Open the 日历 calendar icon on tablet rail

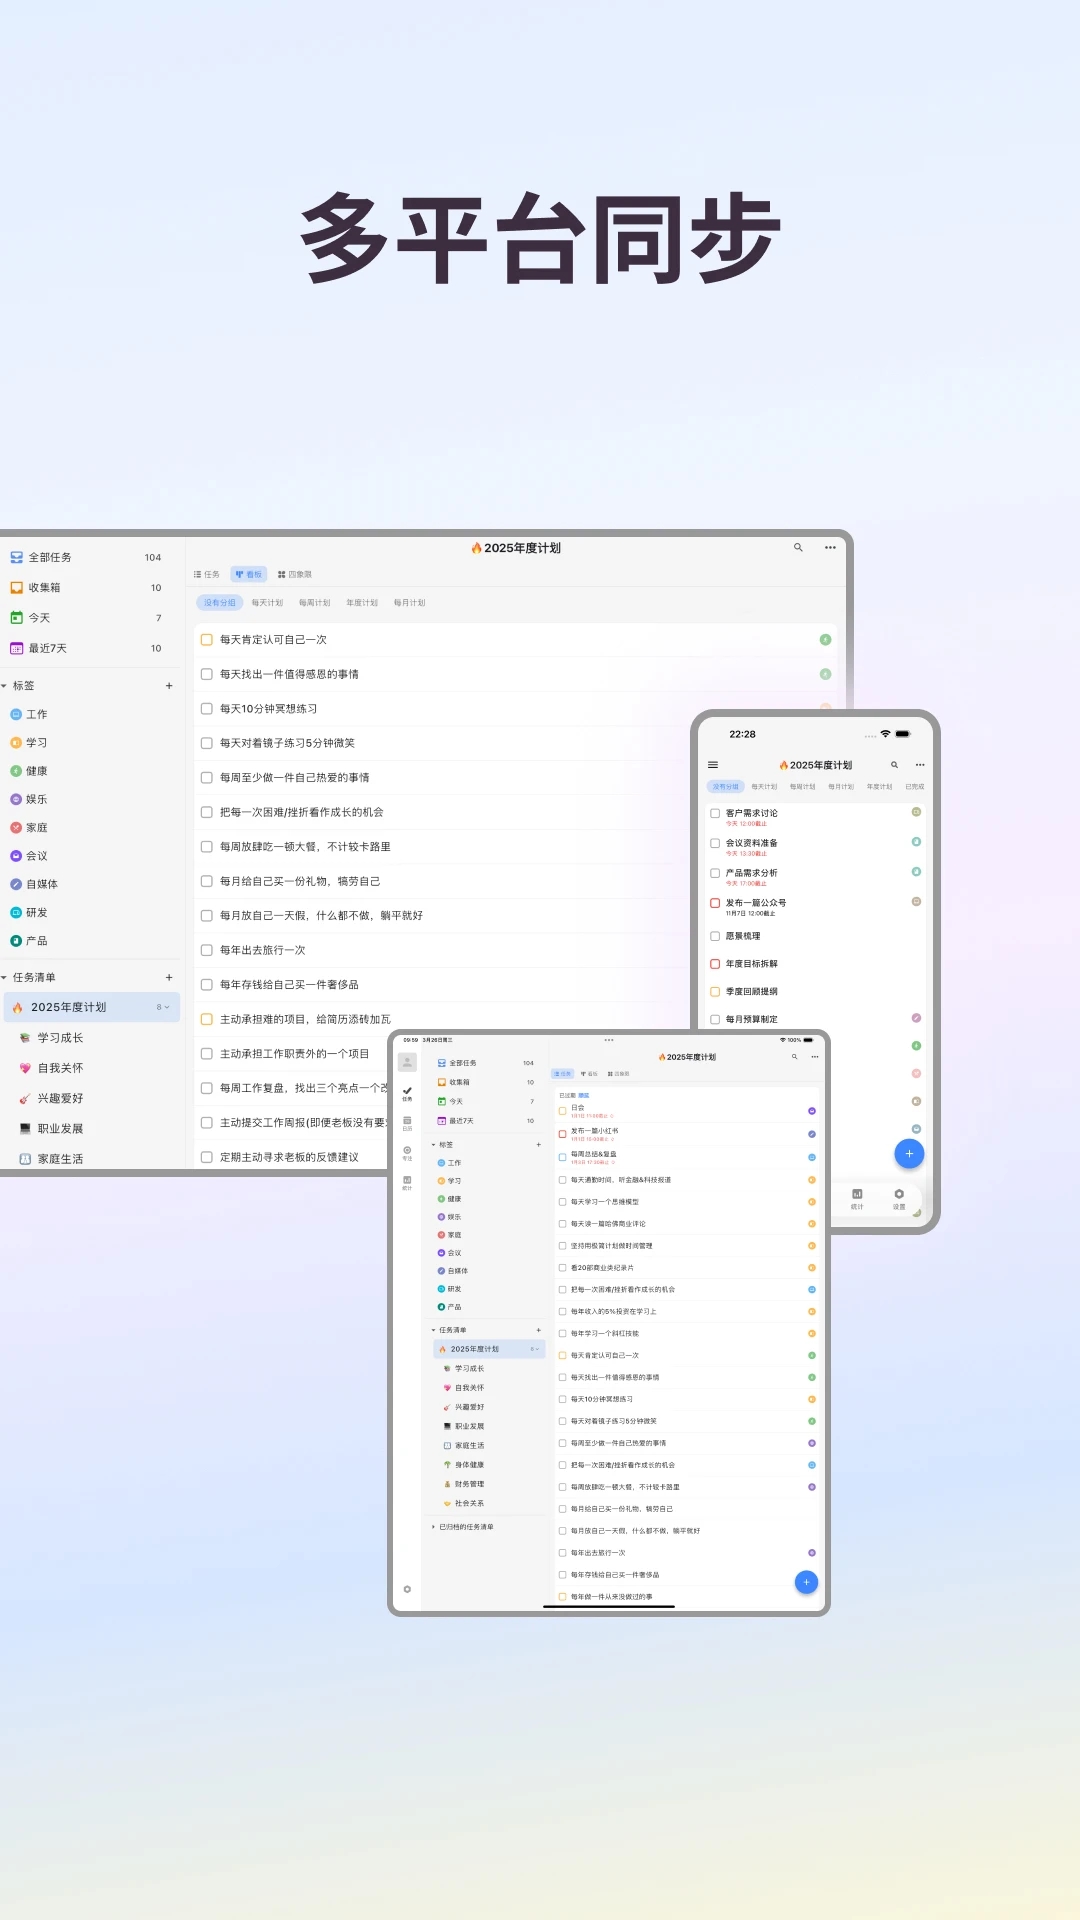click(407, 1123)
